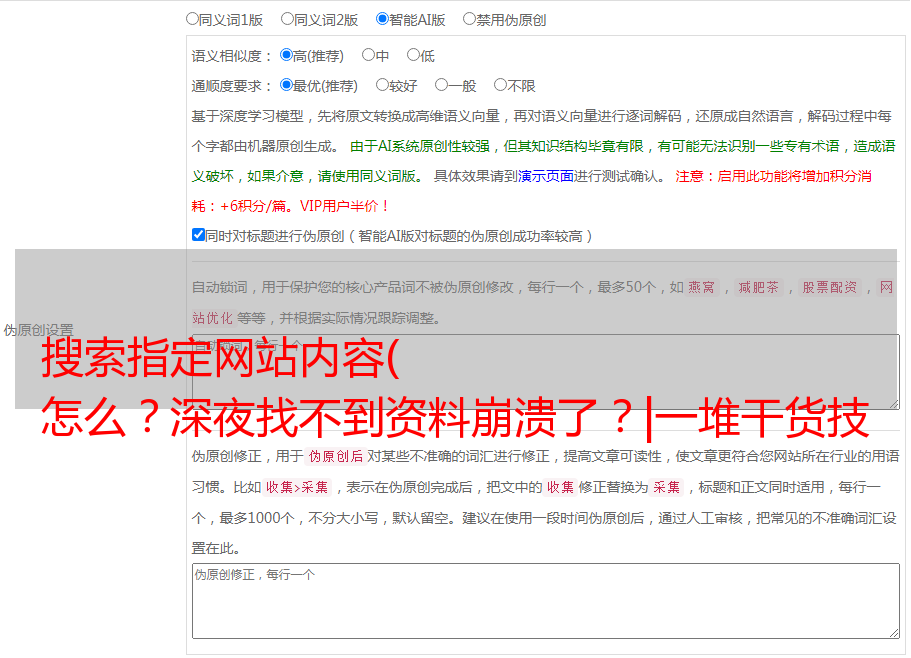This screenshot has width=911, height=658.
Task: Click the 通顺度要求 label
Action: 232,86
